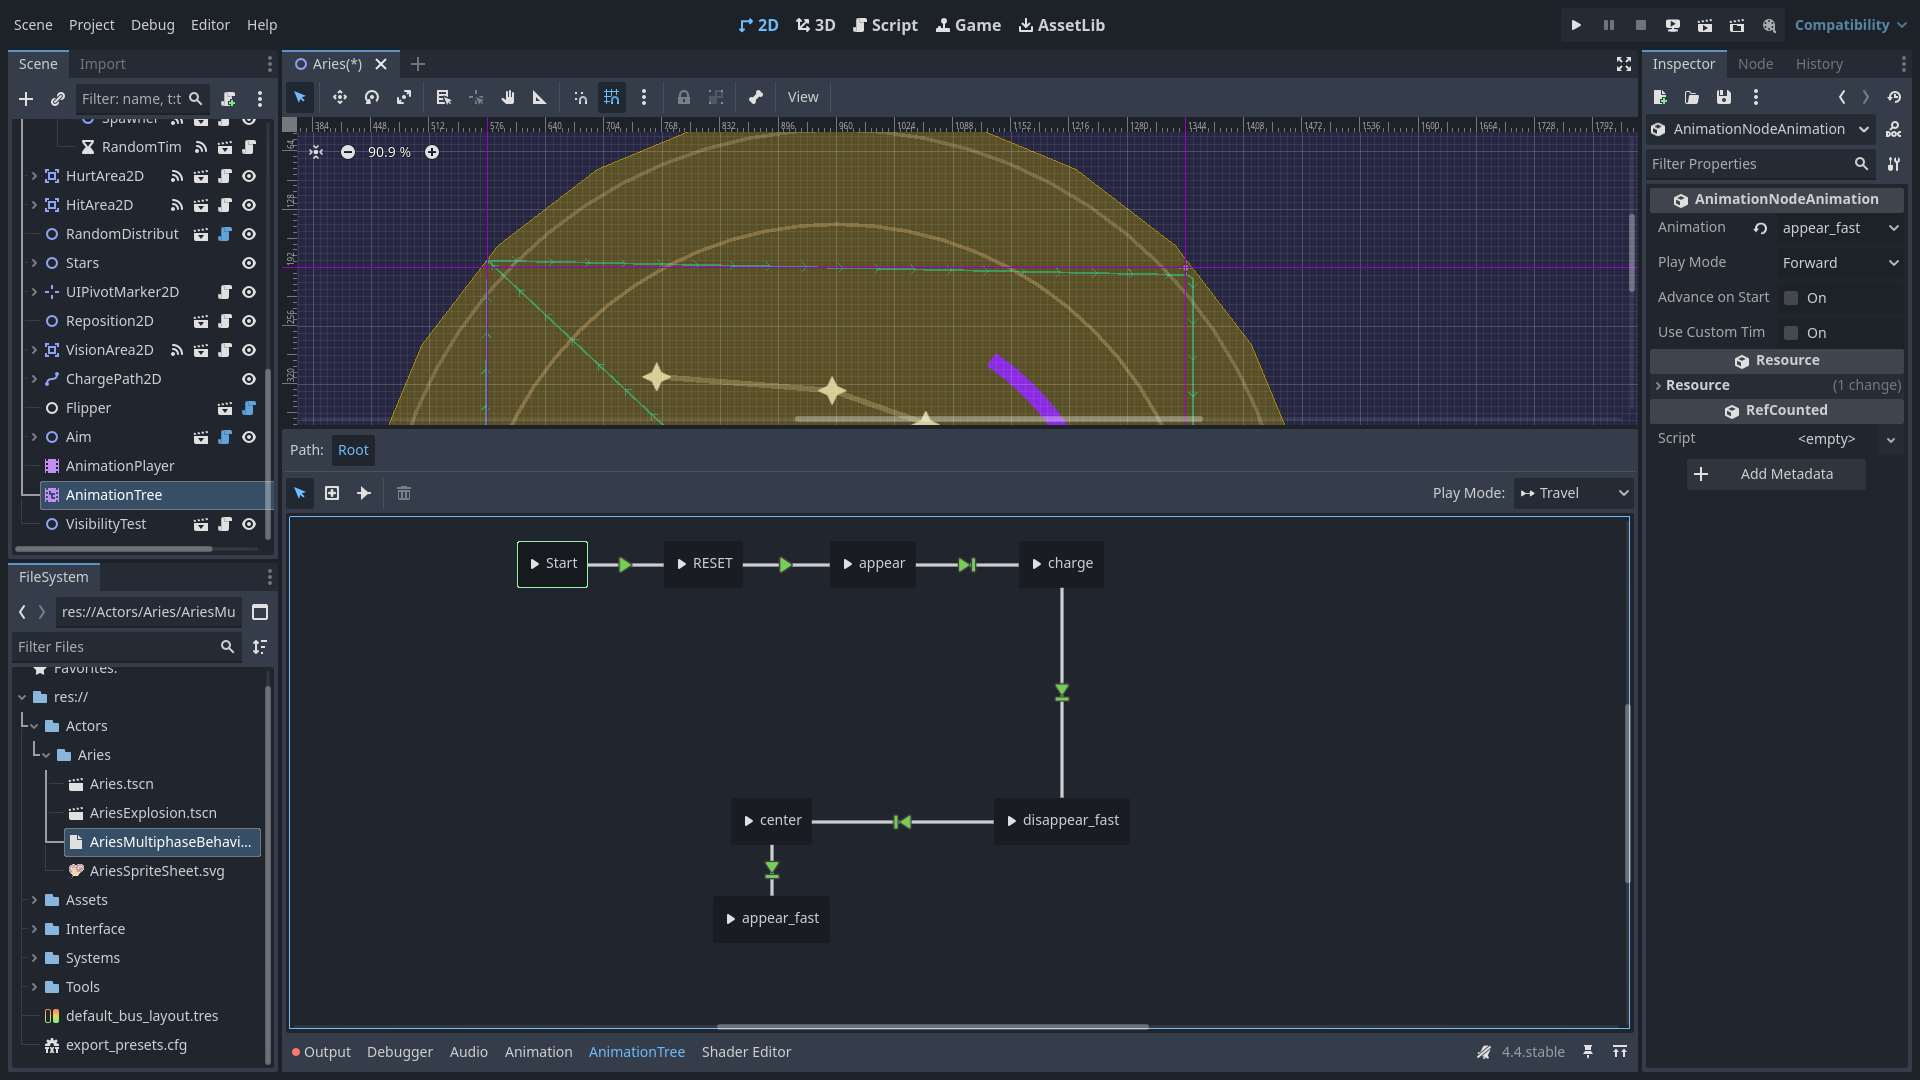The height and width of the screenshot is (1080, 1920).
Task: Toggle grid snapping in the viewport toolbar
Action: (612, 97)
